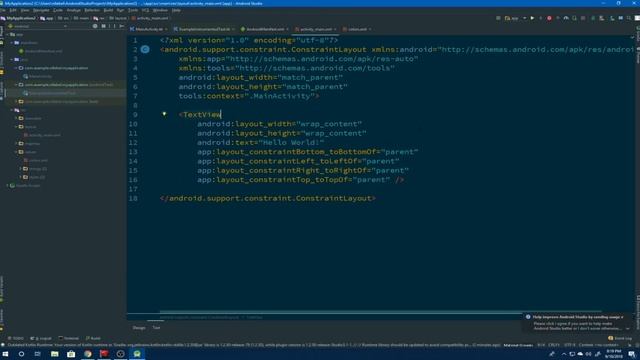Image resolution: width=640 pixels, height=360 pixels.
Task: Collapse the java folder in project tree
Action: [x=12, y=60]
